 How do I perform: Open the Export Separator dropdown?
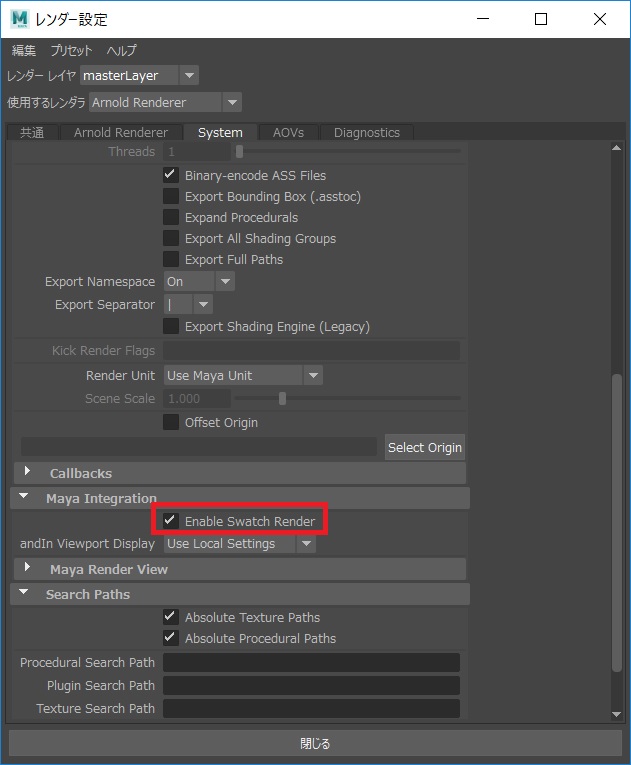click(x=188, y=304)
